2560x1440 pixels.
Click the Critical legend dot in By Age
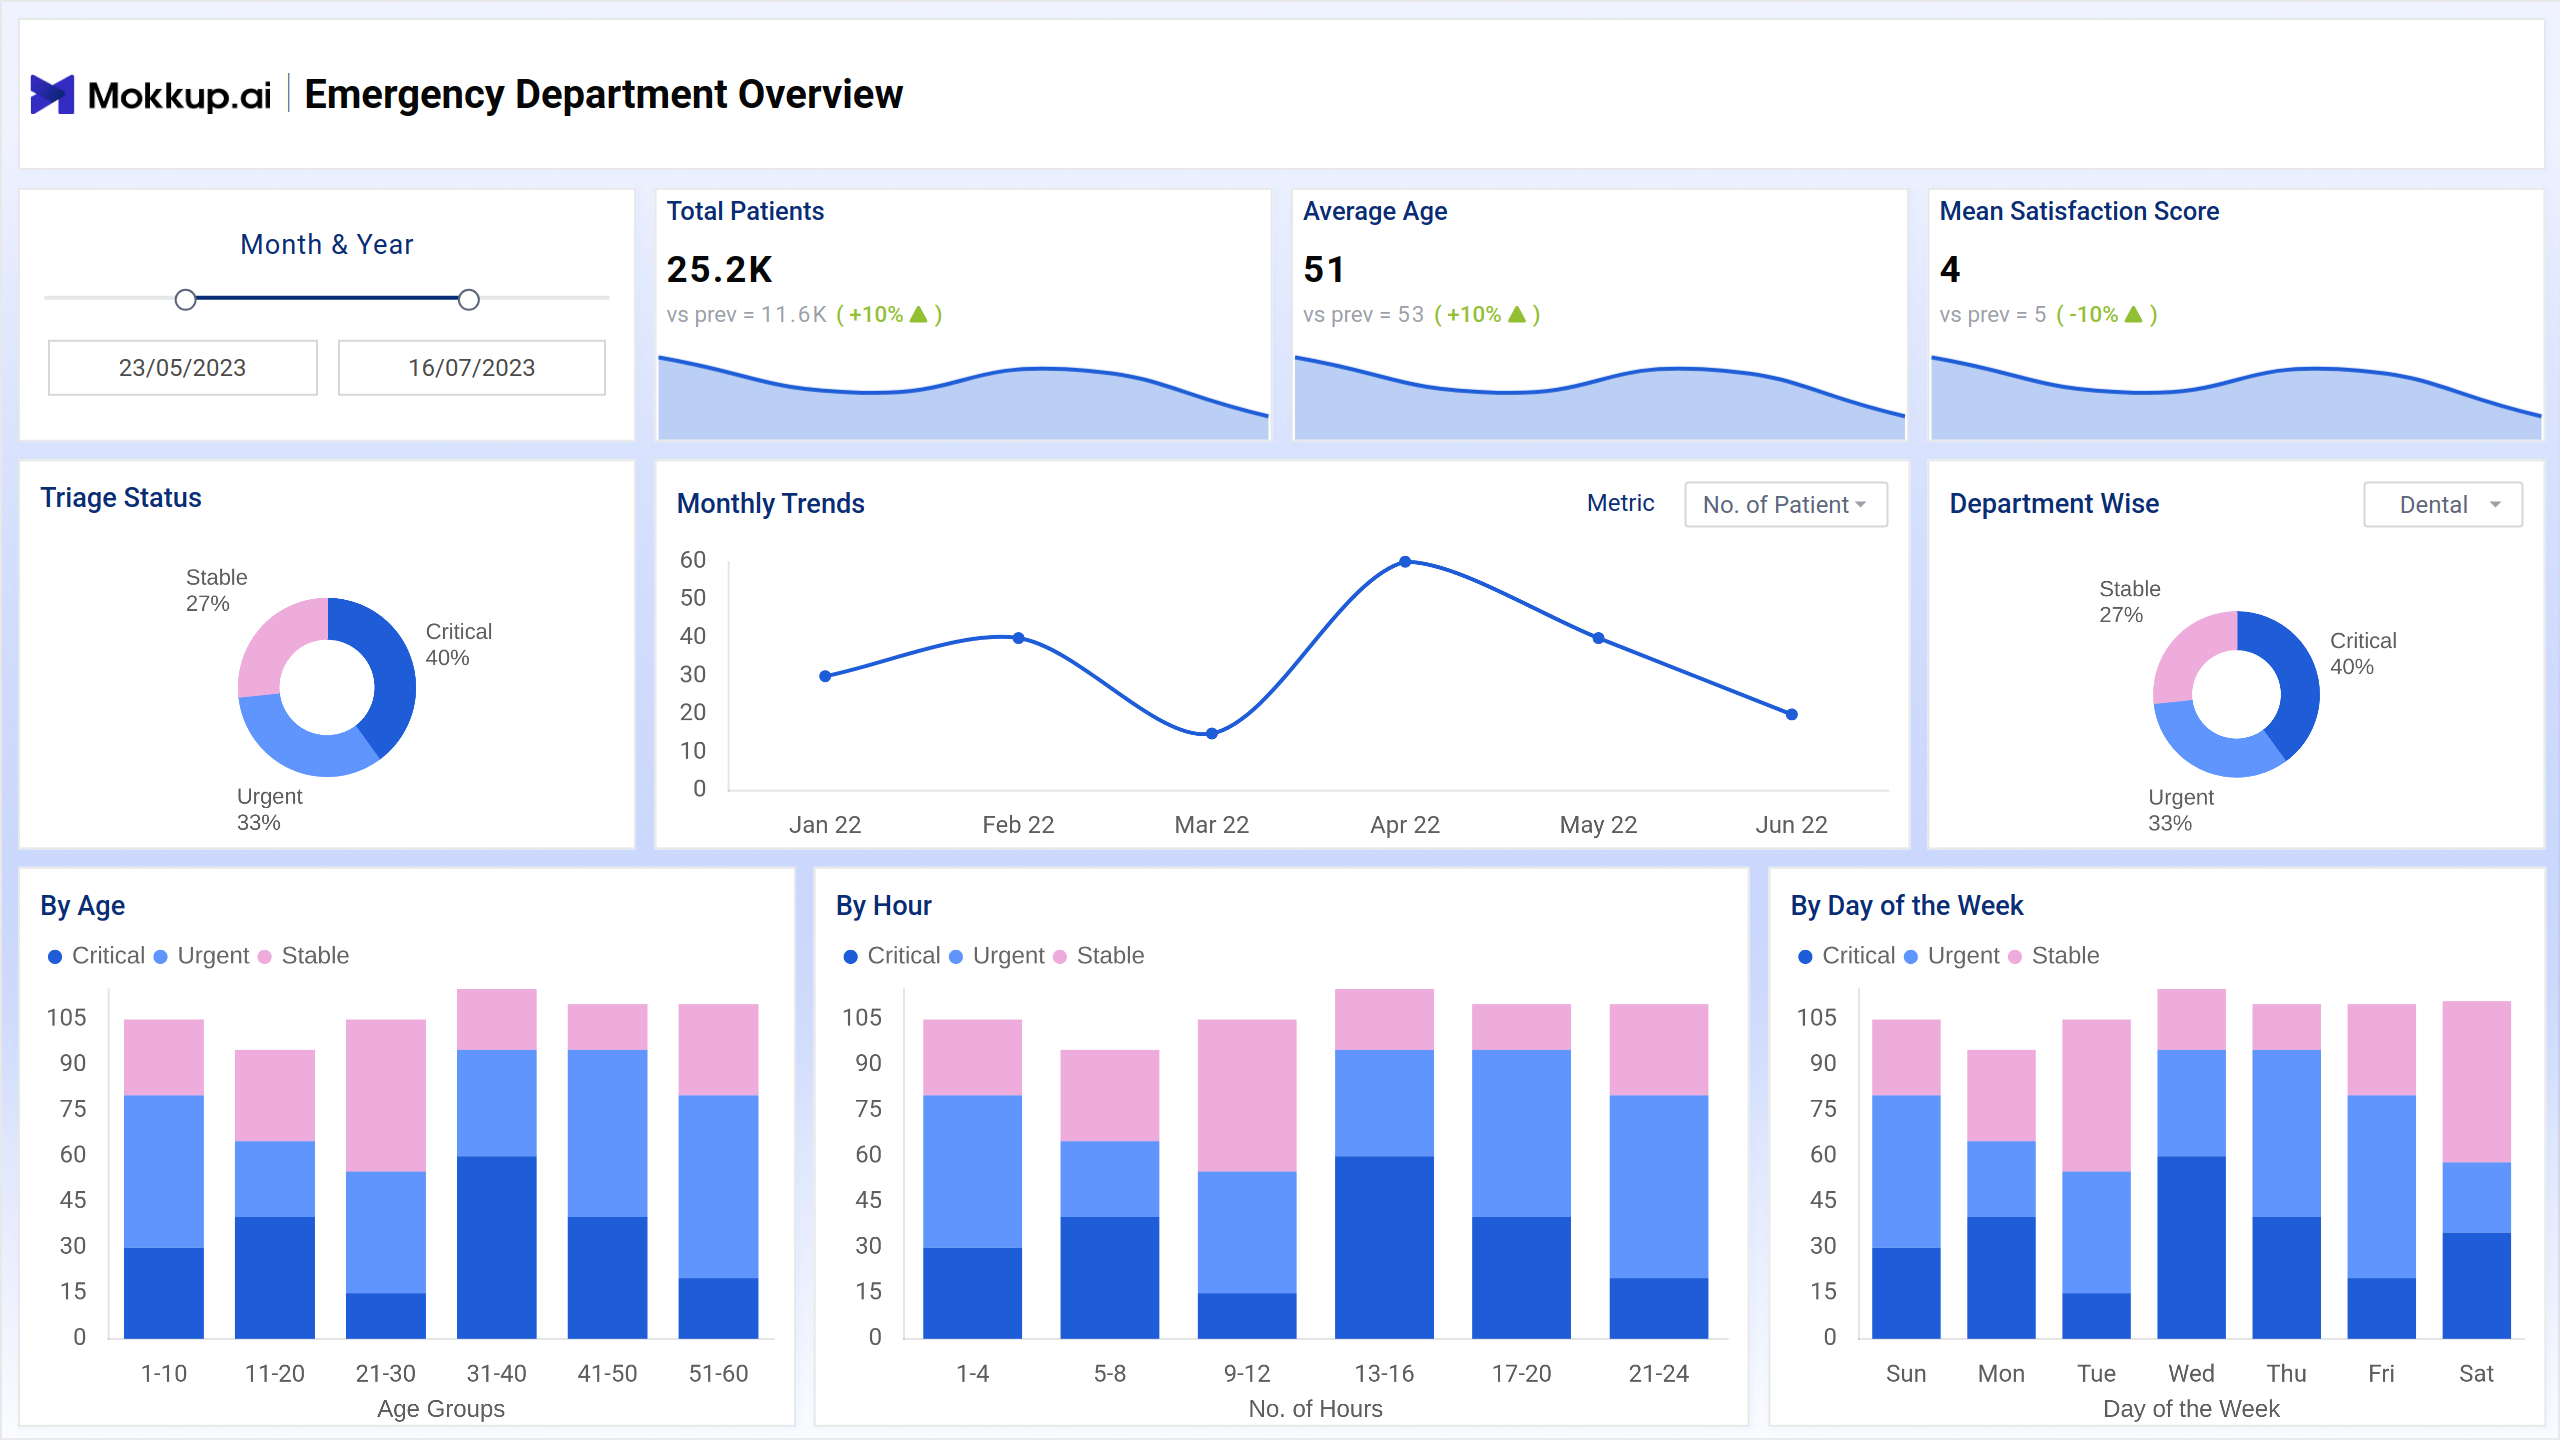pyautogui.click(x=55, y=957)
